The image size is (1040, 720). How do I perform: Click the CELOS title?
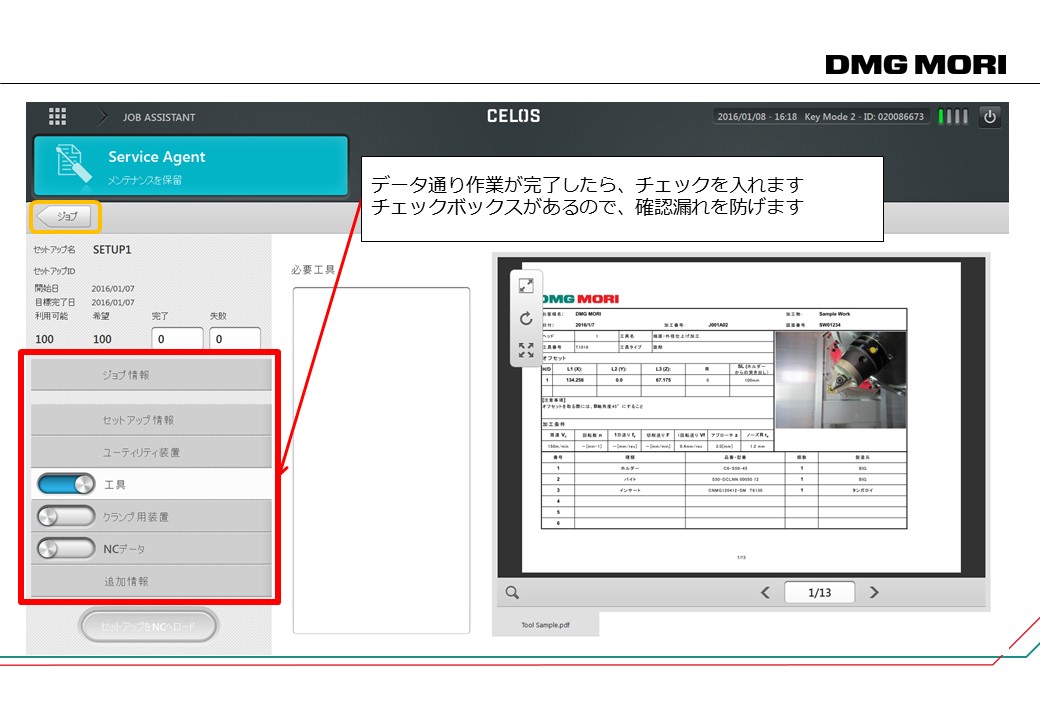tap(513, 116)
